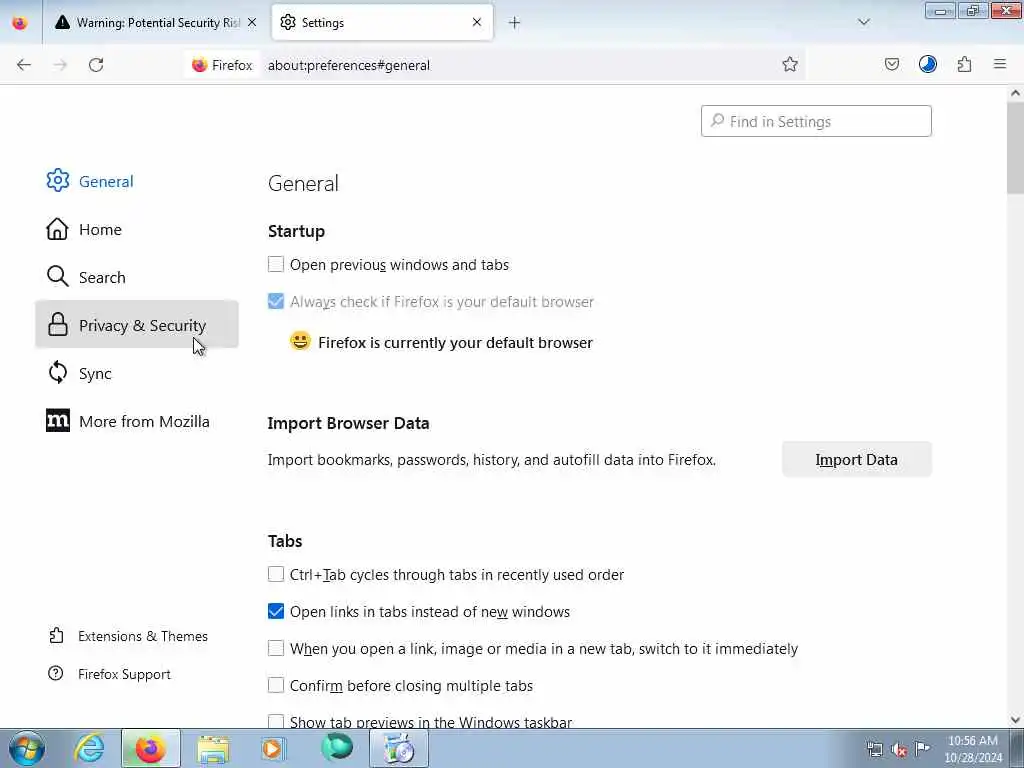
Task: Click the Import Data button
Action: (x=856, y=459)
